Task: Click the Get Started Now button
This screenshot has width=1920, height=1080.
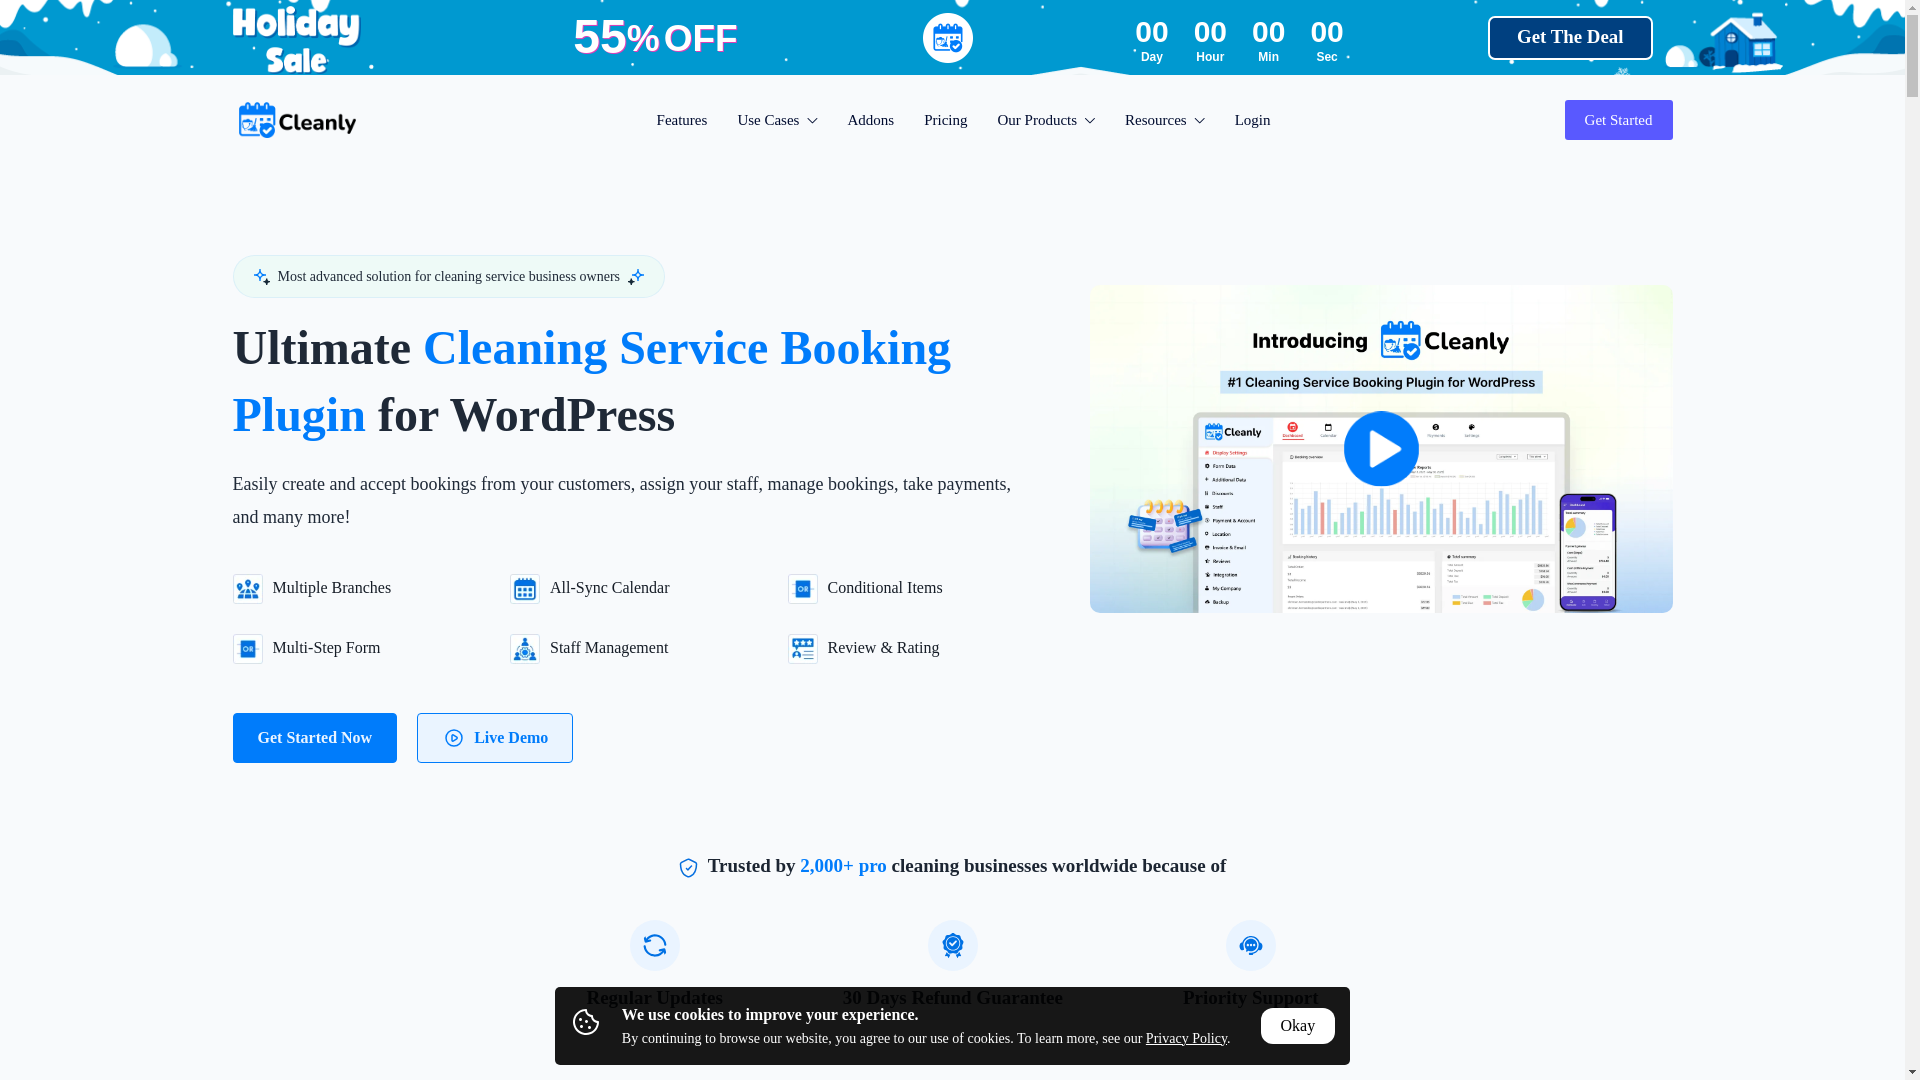Action: tap(314, 738)
